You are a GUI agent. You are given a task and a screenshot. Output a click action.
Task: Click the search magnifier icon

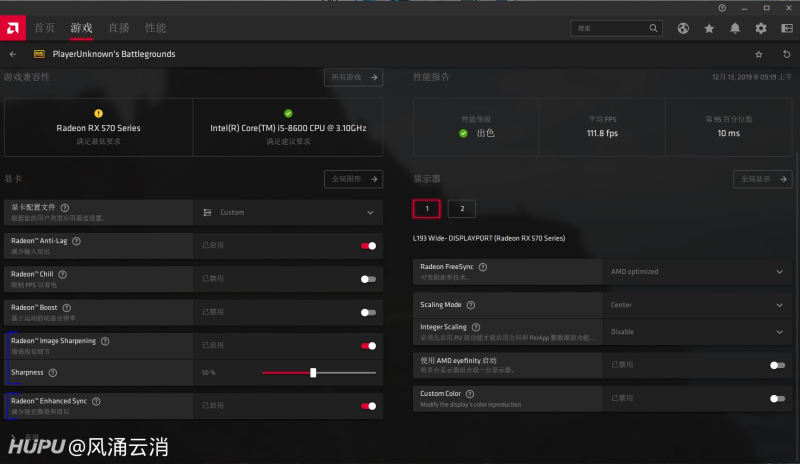[653, 28]
